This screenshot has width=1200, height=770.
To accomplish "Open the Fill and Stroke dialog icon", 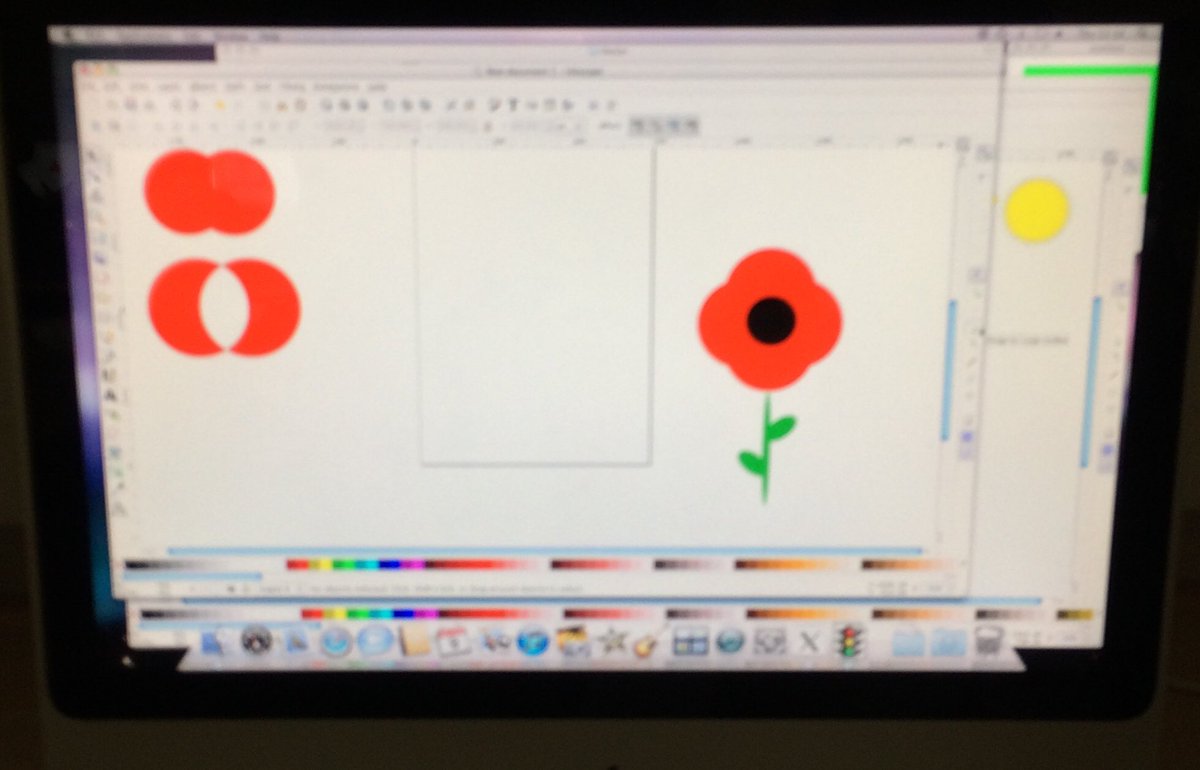I will (x=493, y=105).
